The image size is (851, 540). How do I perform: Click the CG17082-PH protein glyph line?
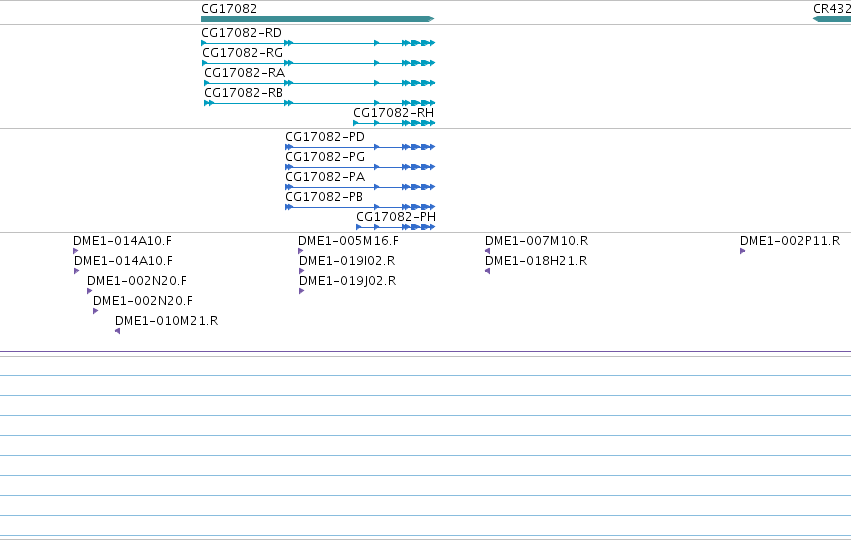pyautogui.click(x=396, y=227)
